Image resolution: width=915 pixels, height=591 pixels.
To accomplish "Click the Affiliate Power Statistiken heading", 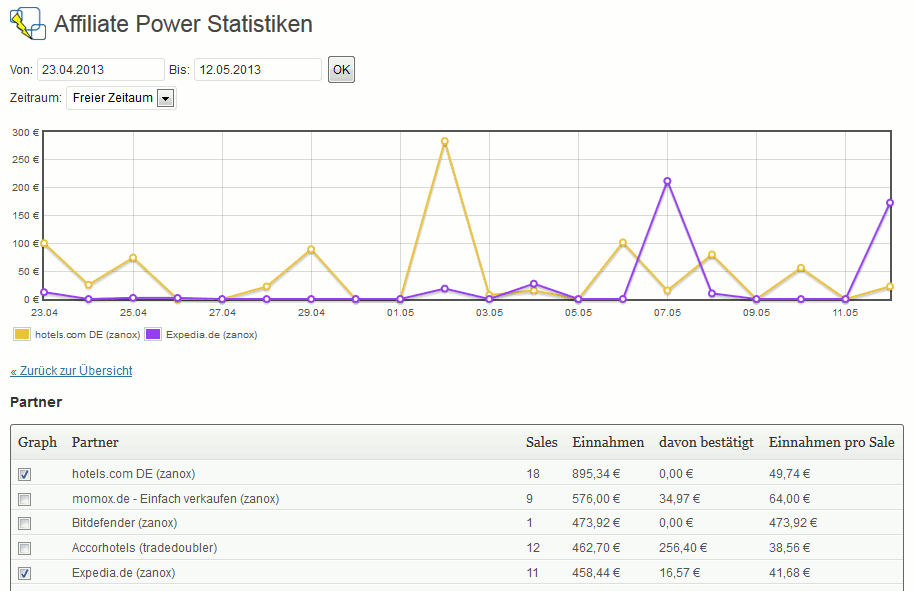I will pyautogui.click(x=183, y=25).
